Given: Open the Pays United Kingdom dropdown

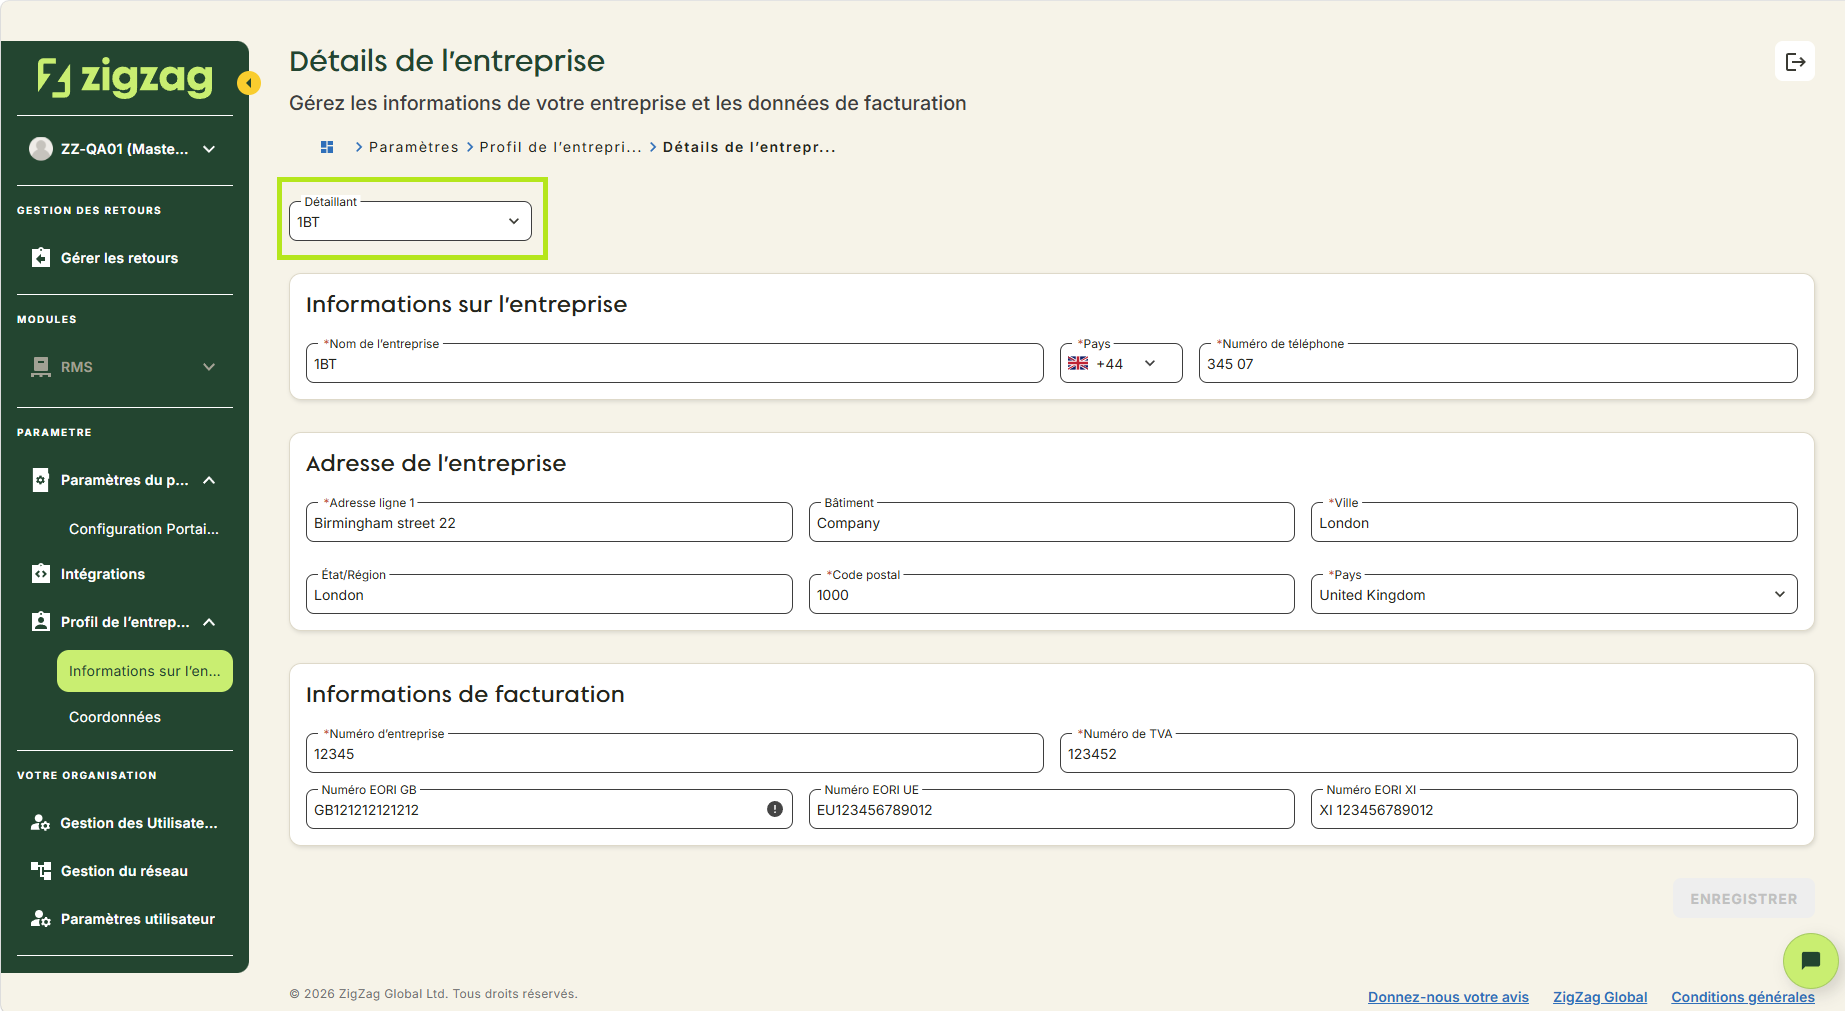Looking at the screenshot, I should click(x=1553, y=594).
